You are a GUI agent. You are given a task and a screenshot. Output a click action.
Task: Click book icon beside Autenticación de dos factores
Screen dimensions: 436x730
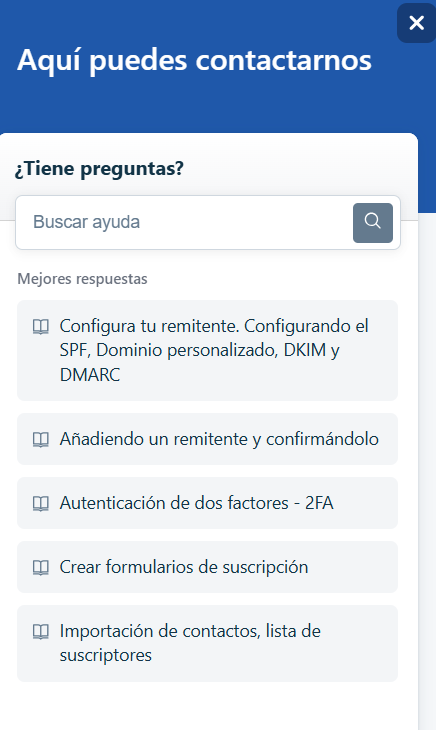click(41, 503)
